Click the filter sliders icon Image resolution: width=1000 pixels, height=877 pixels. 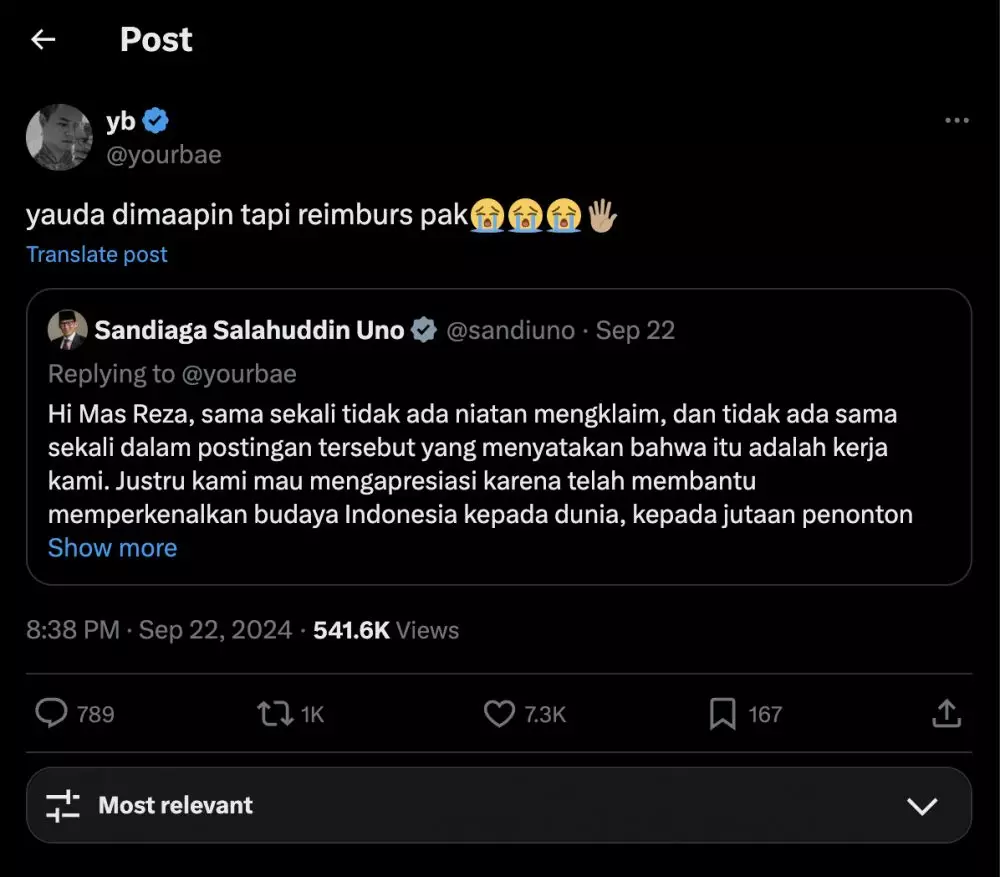63,806
